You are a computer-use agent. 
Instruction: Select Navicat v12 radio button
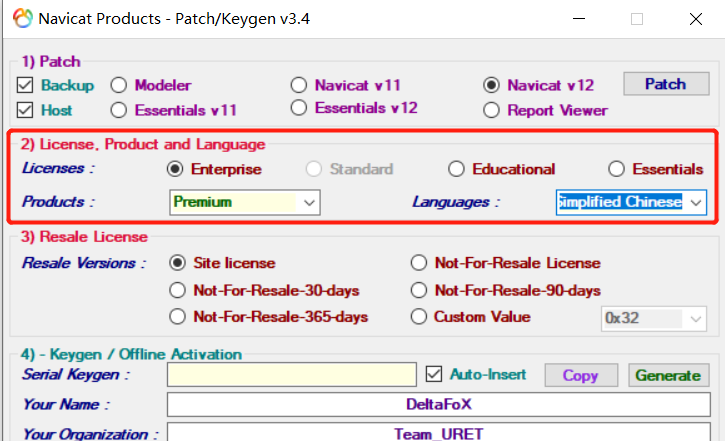pos(491,85)
